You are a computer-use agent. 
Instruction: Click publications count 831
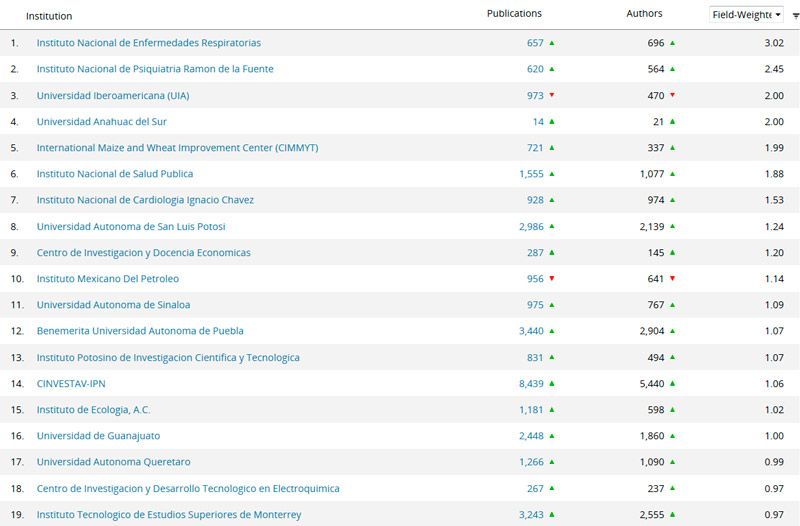(535, 357)
